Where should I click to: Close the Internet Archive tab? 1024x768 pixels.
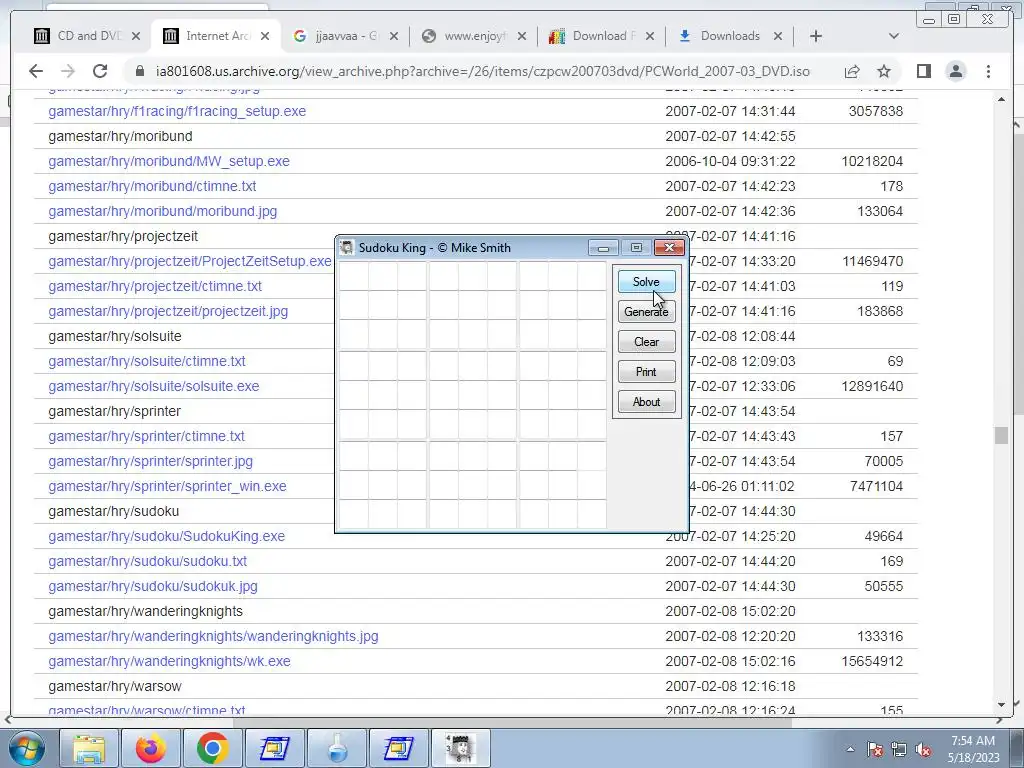click(x=264, y=36)
